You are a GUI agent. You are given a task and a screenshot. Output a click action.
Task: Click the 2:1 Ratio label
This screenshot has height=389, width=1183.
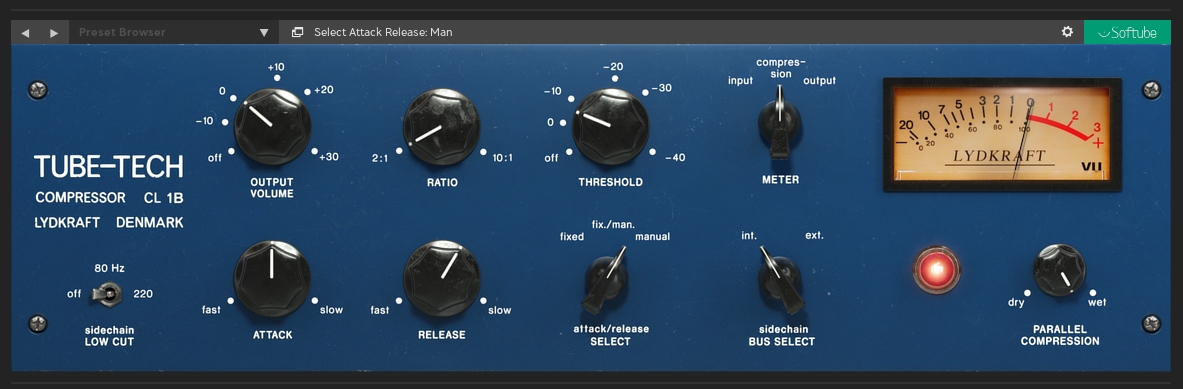tap(381, 158)
